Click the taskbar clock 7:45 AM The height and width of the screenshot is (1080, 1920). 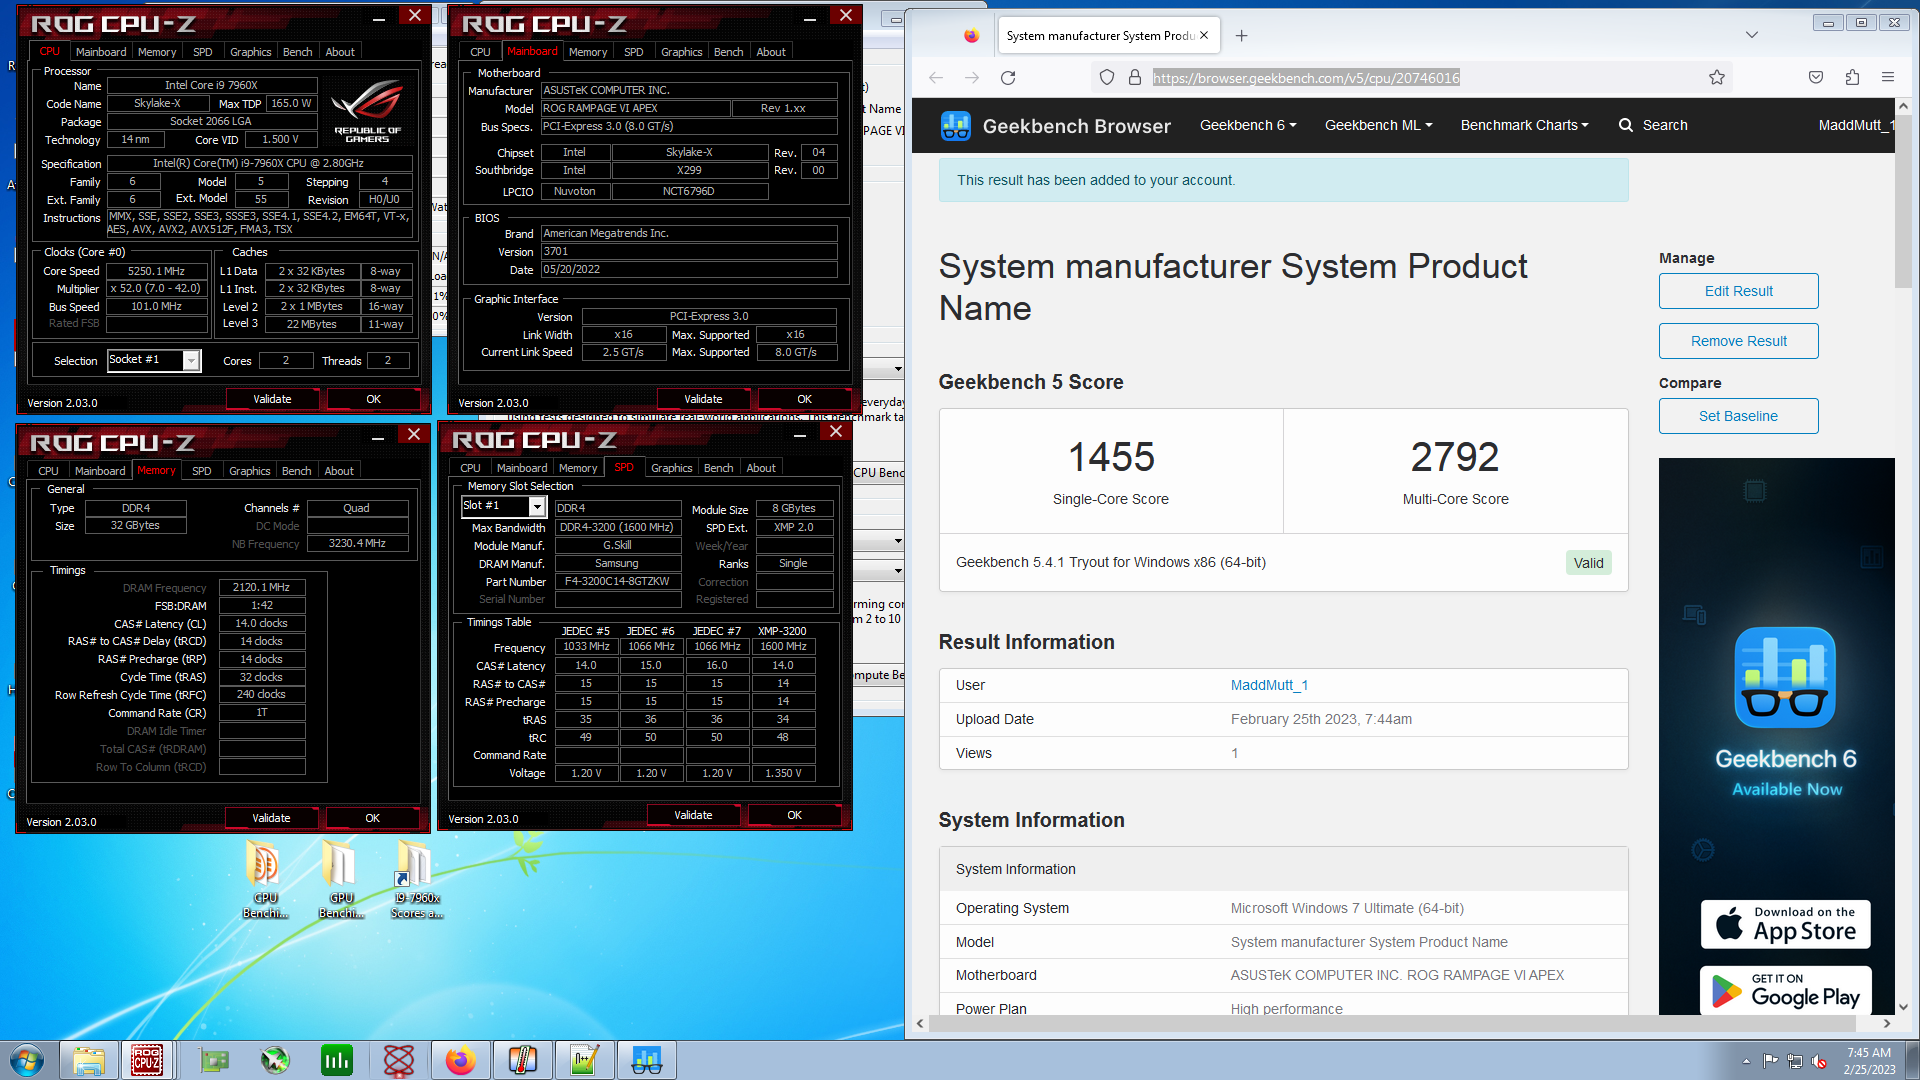pos(1869,1053)
